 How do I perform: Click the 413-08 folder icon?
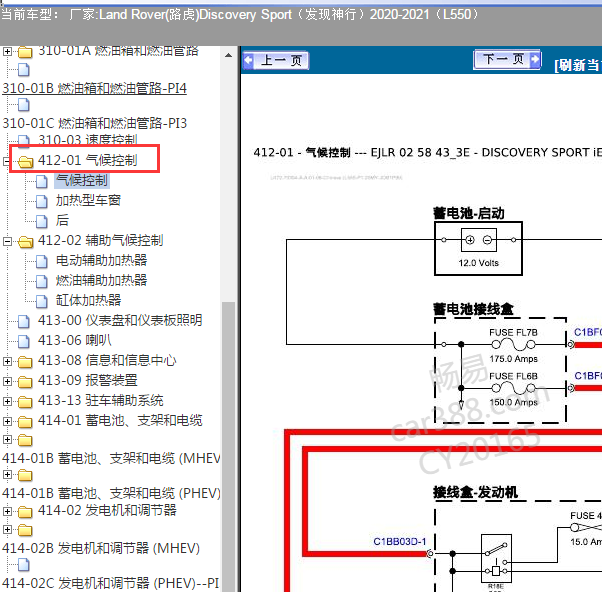[25, 362]
